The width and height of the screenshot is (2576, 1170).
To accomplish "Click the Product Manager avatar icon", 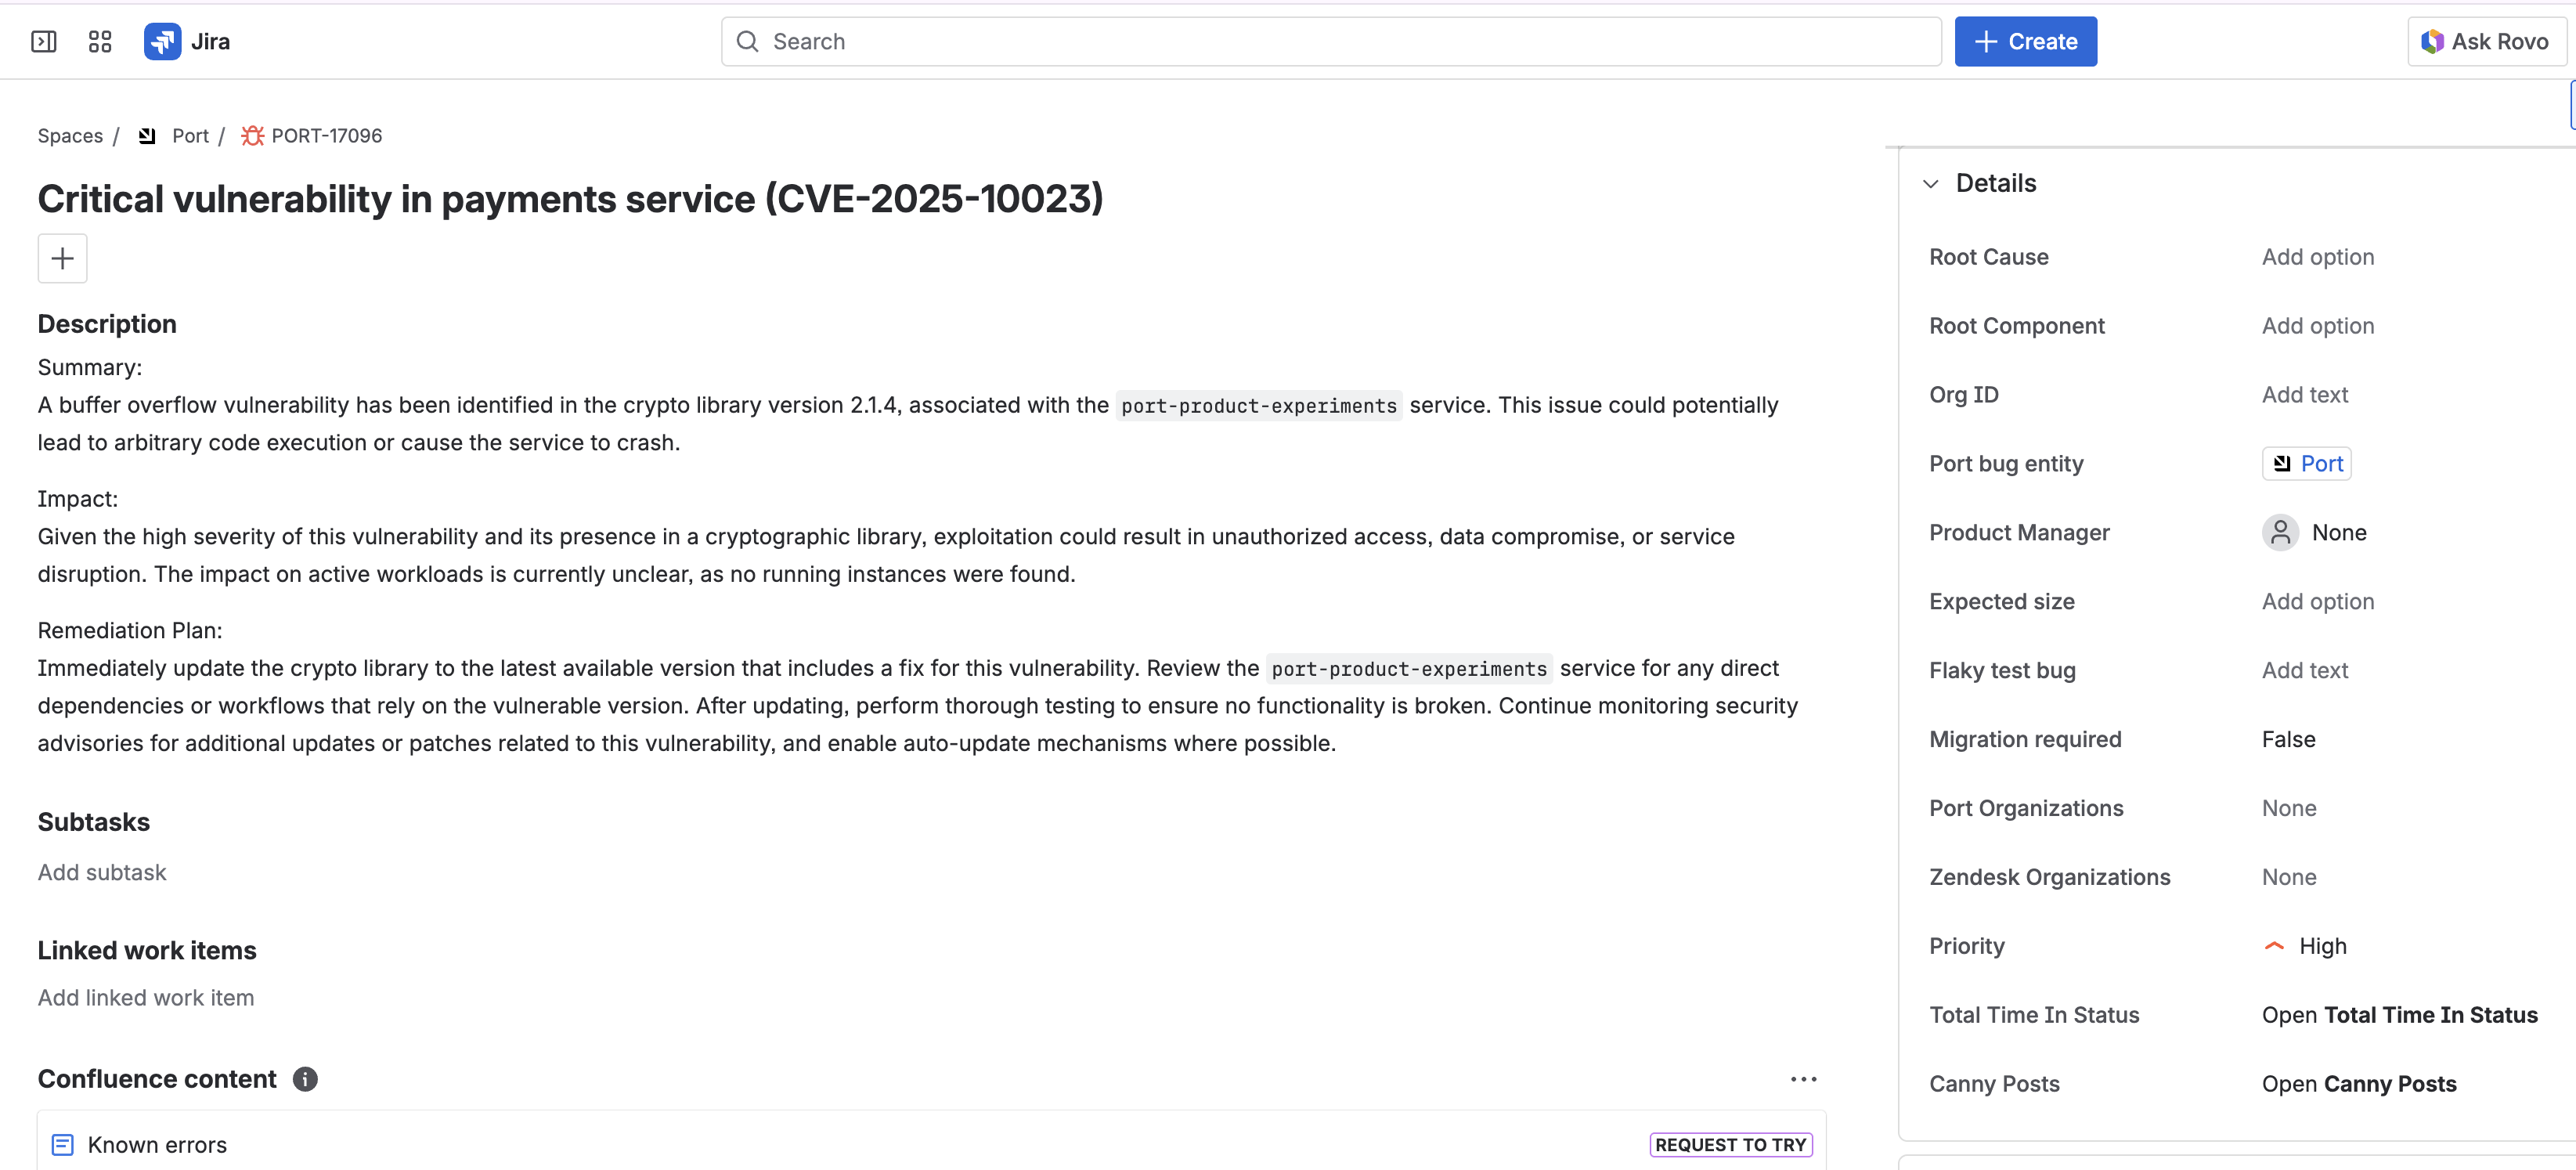I will coord(2280,533).
